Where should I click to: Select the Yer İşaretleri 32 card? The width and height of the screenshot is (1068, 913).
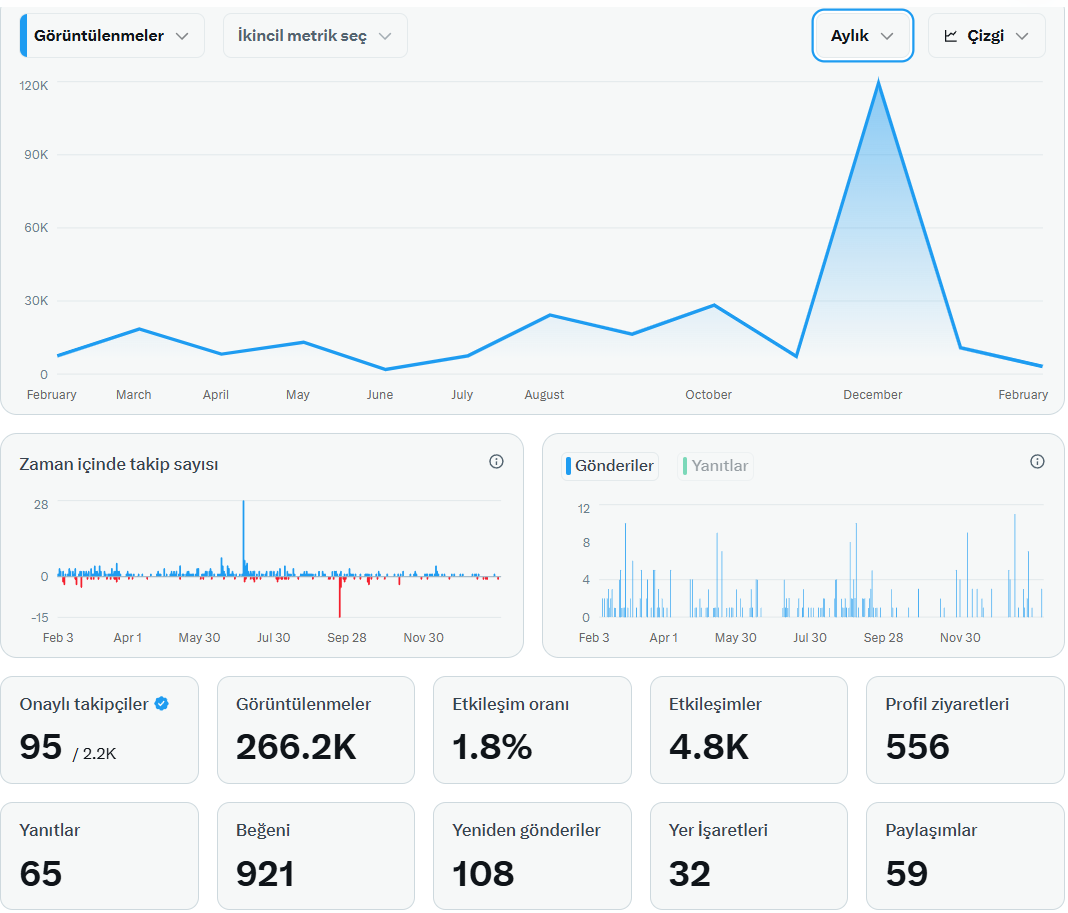(x=749, y=856)
